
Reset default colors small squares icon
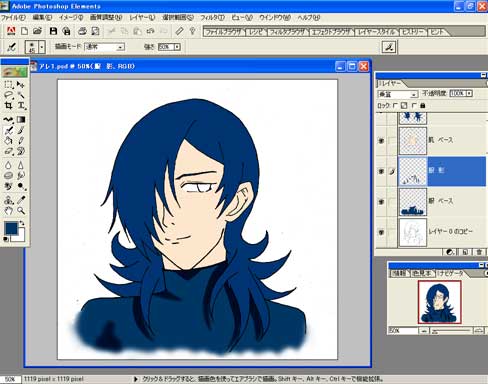6,239
